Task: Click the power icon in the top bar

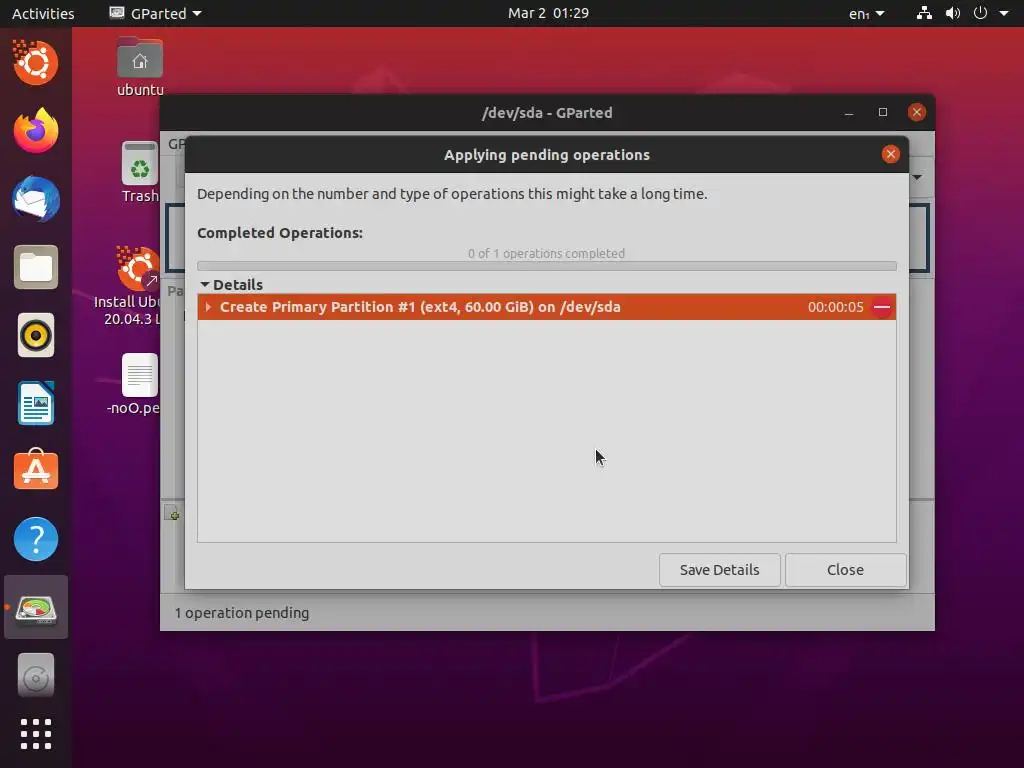Action: tap(980, 13)
